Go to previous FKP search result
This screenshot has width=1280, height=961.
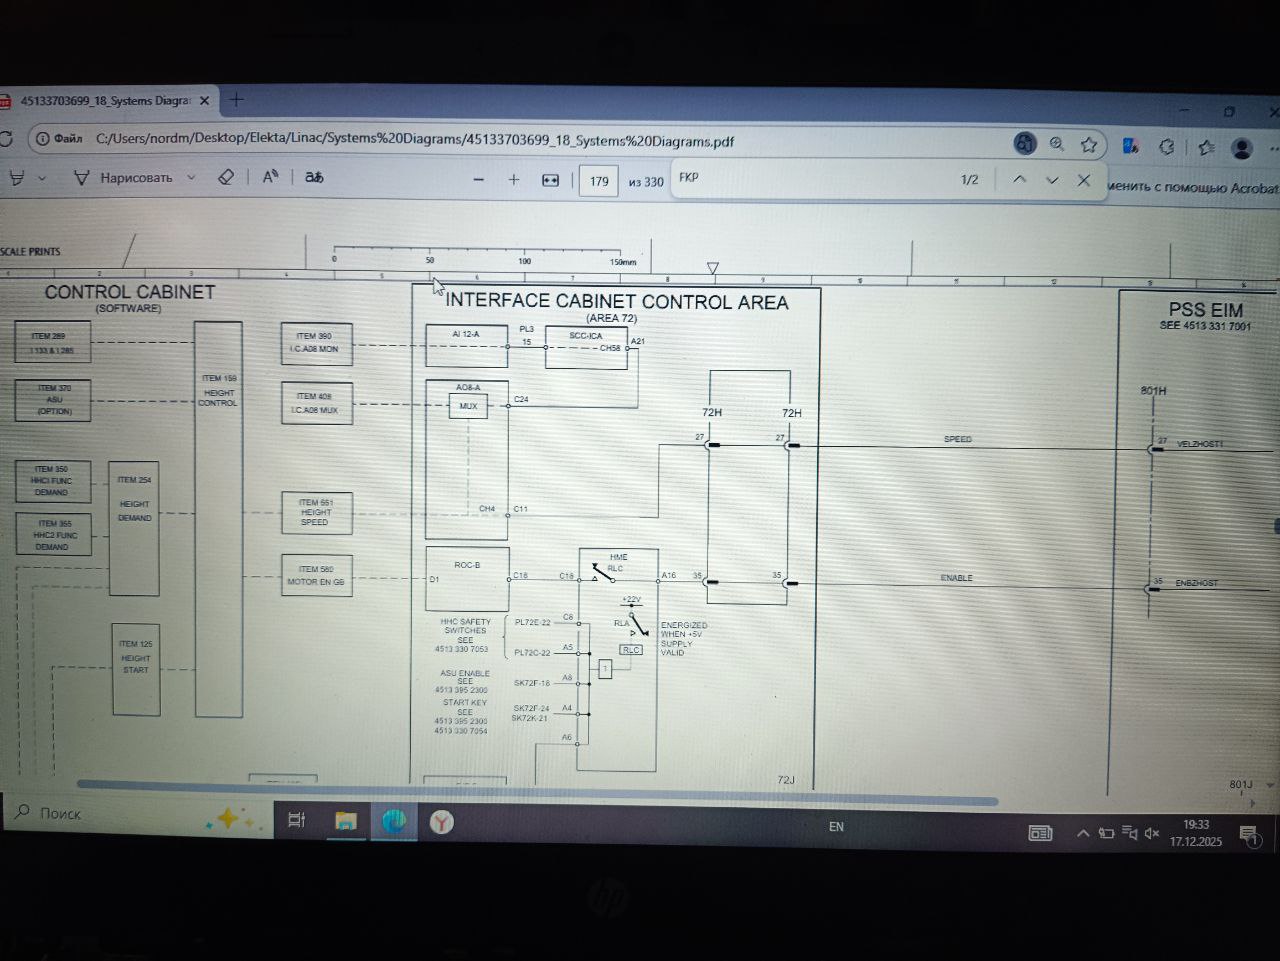coord(1019,180)
